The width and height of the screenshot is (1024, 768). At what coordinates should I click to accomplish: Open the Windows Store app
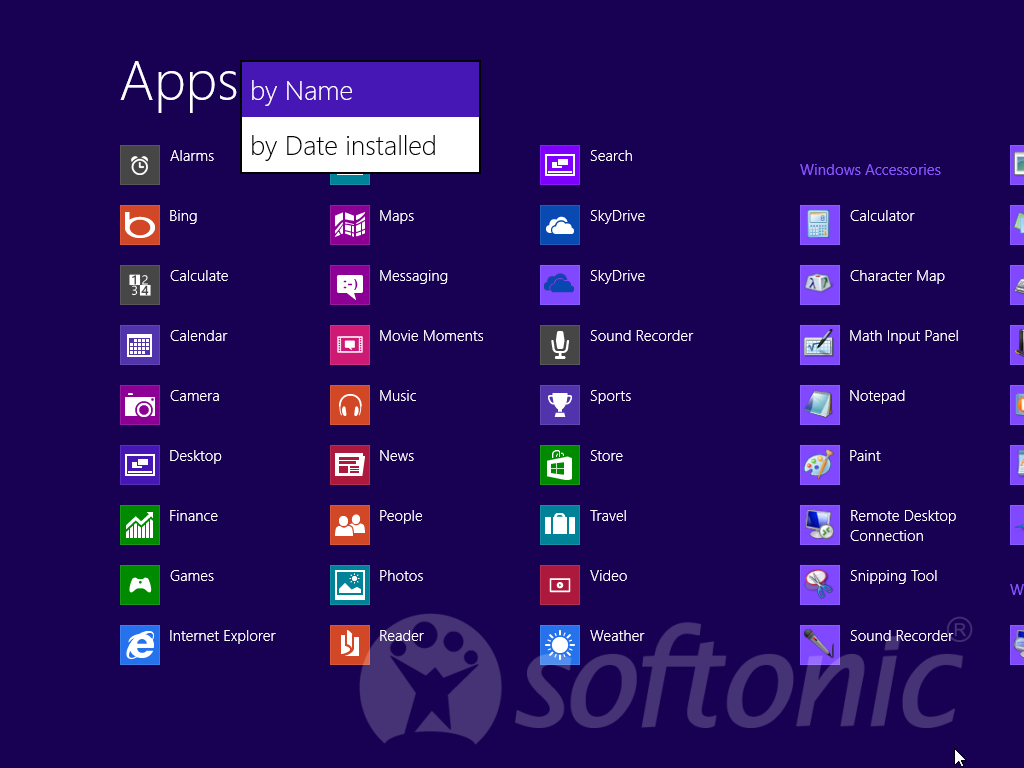coord(560,465)
